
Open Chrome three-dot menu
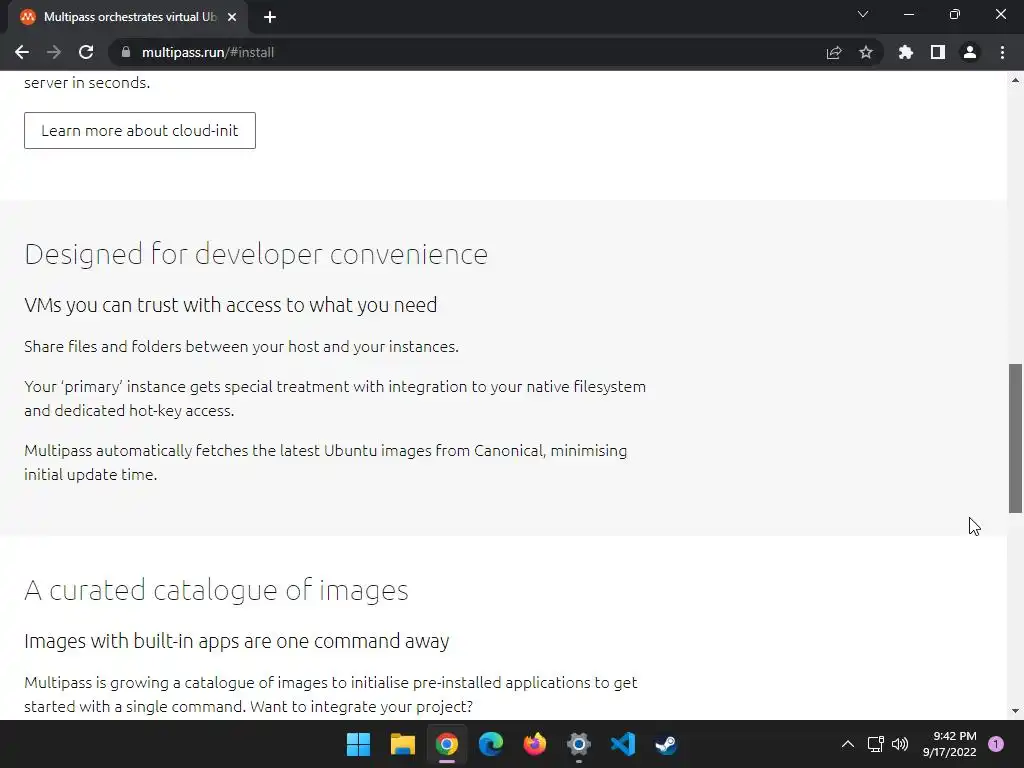pos(1002,52)
